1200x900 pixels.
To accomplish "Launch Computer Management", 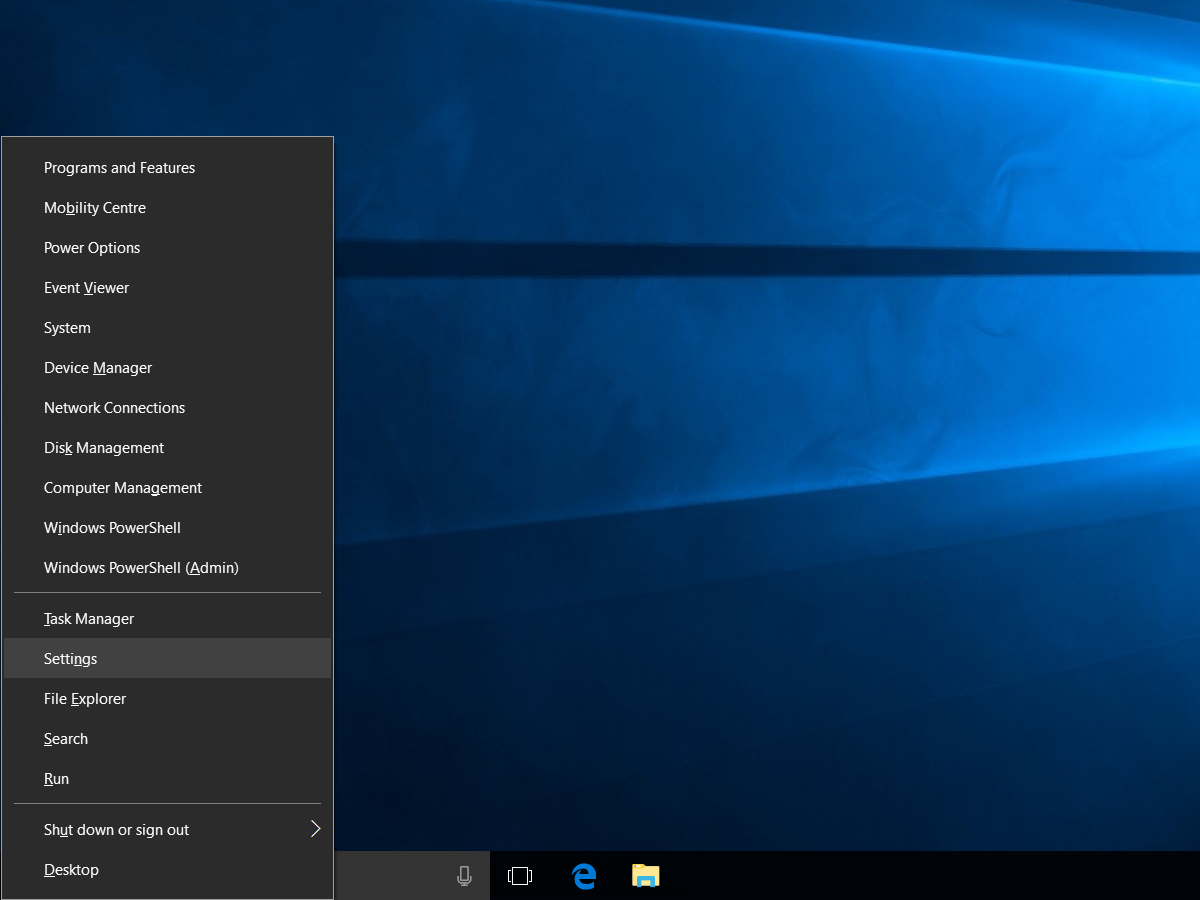I will [x=167, y=488].
